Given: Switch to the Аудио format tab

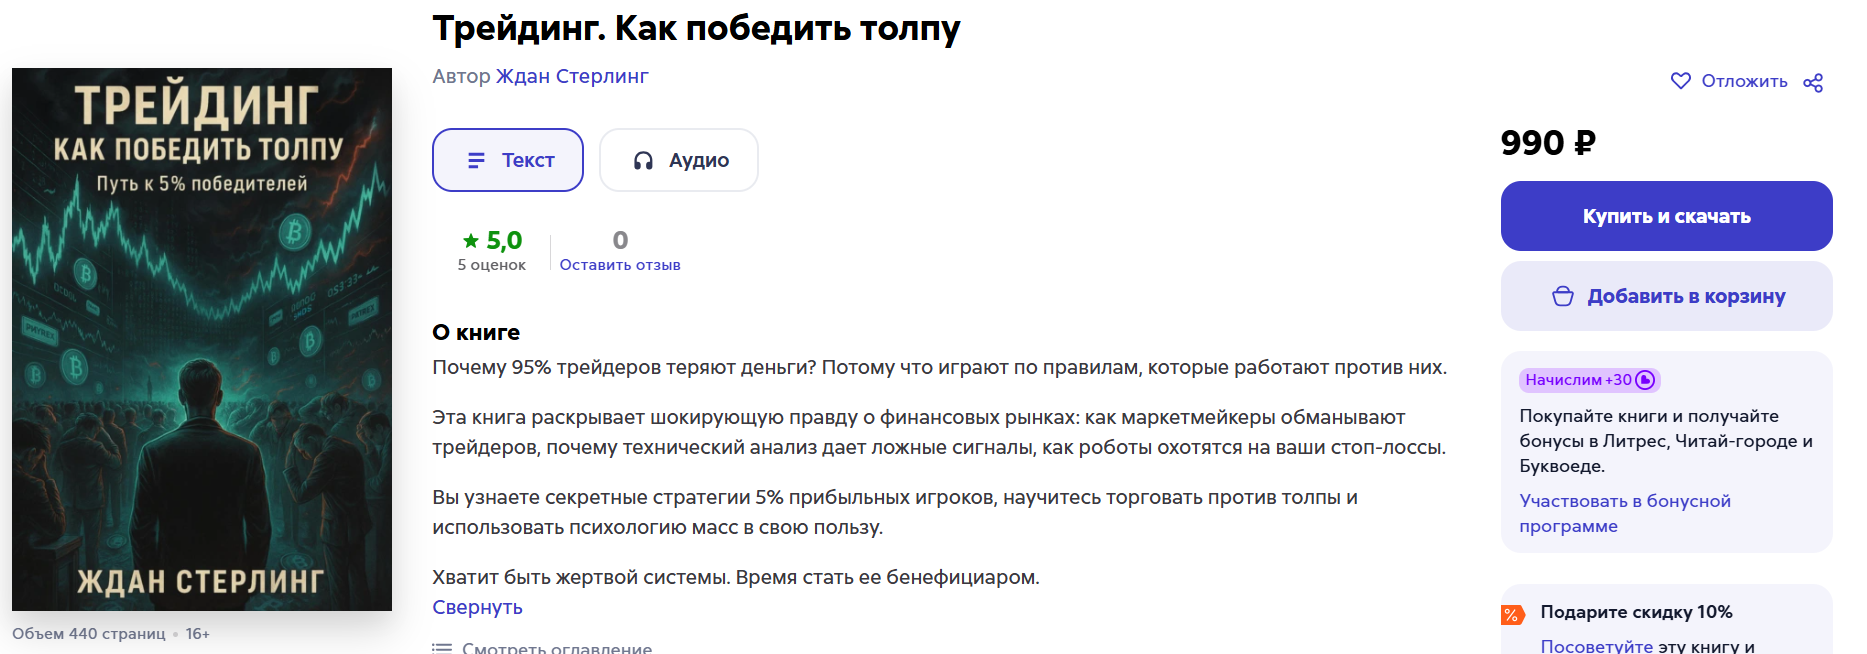Looking at the screenshot, I should pyautogui.click(x=679, y=160).
